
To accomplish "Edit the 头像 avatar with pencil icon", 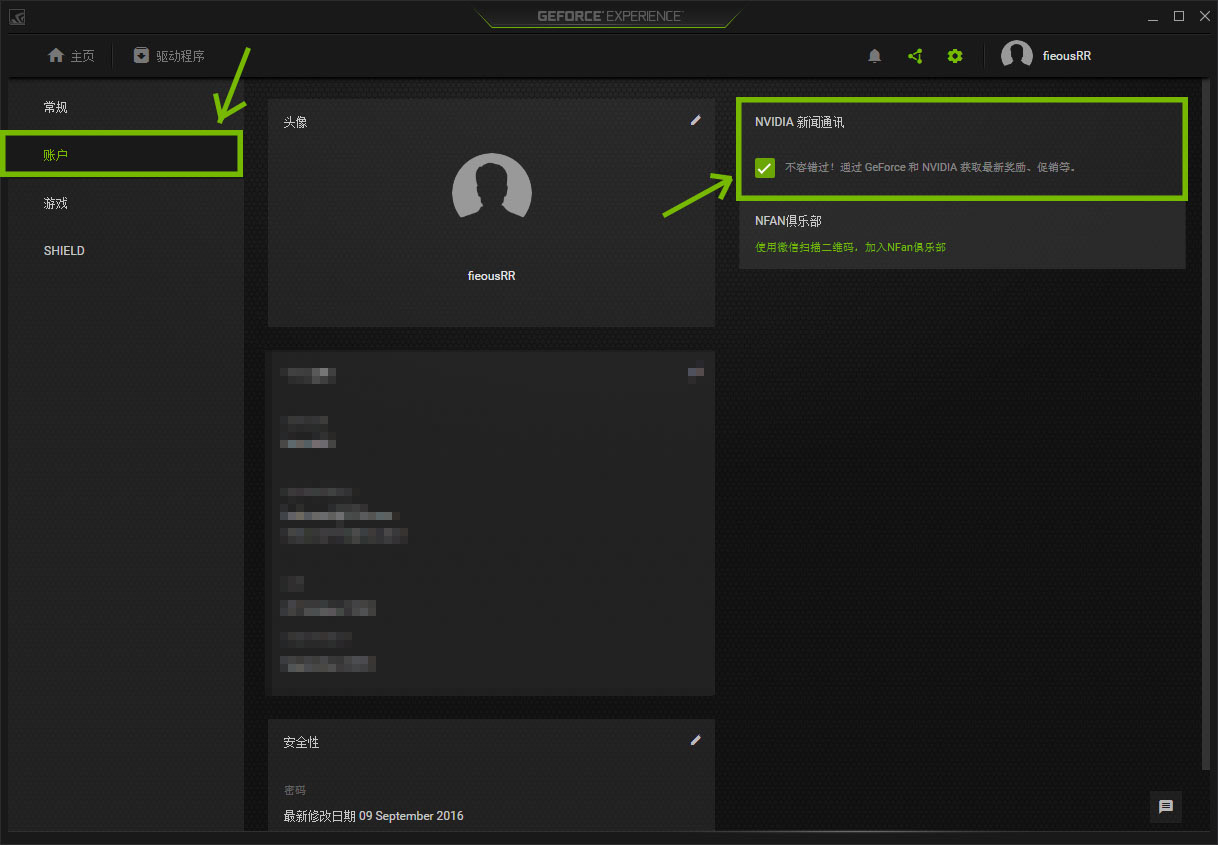I will [696, 120].
